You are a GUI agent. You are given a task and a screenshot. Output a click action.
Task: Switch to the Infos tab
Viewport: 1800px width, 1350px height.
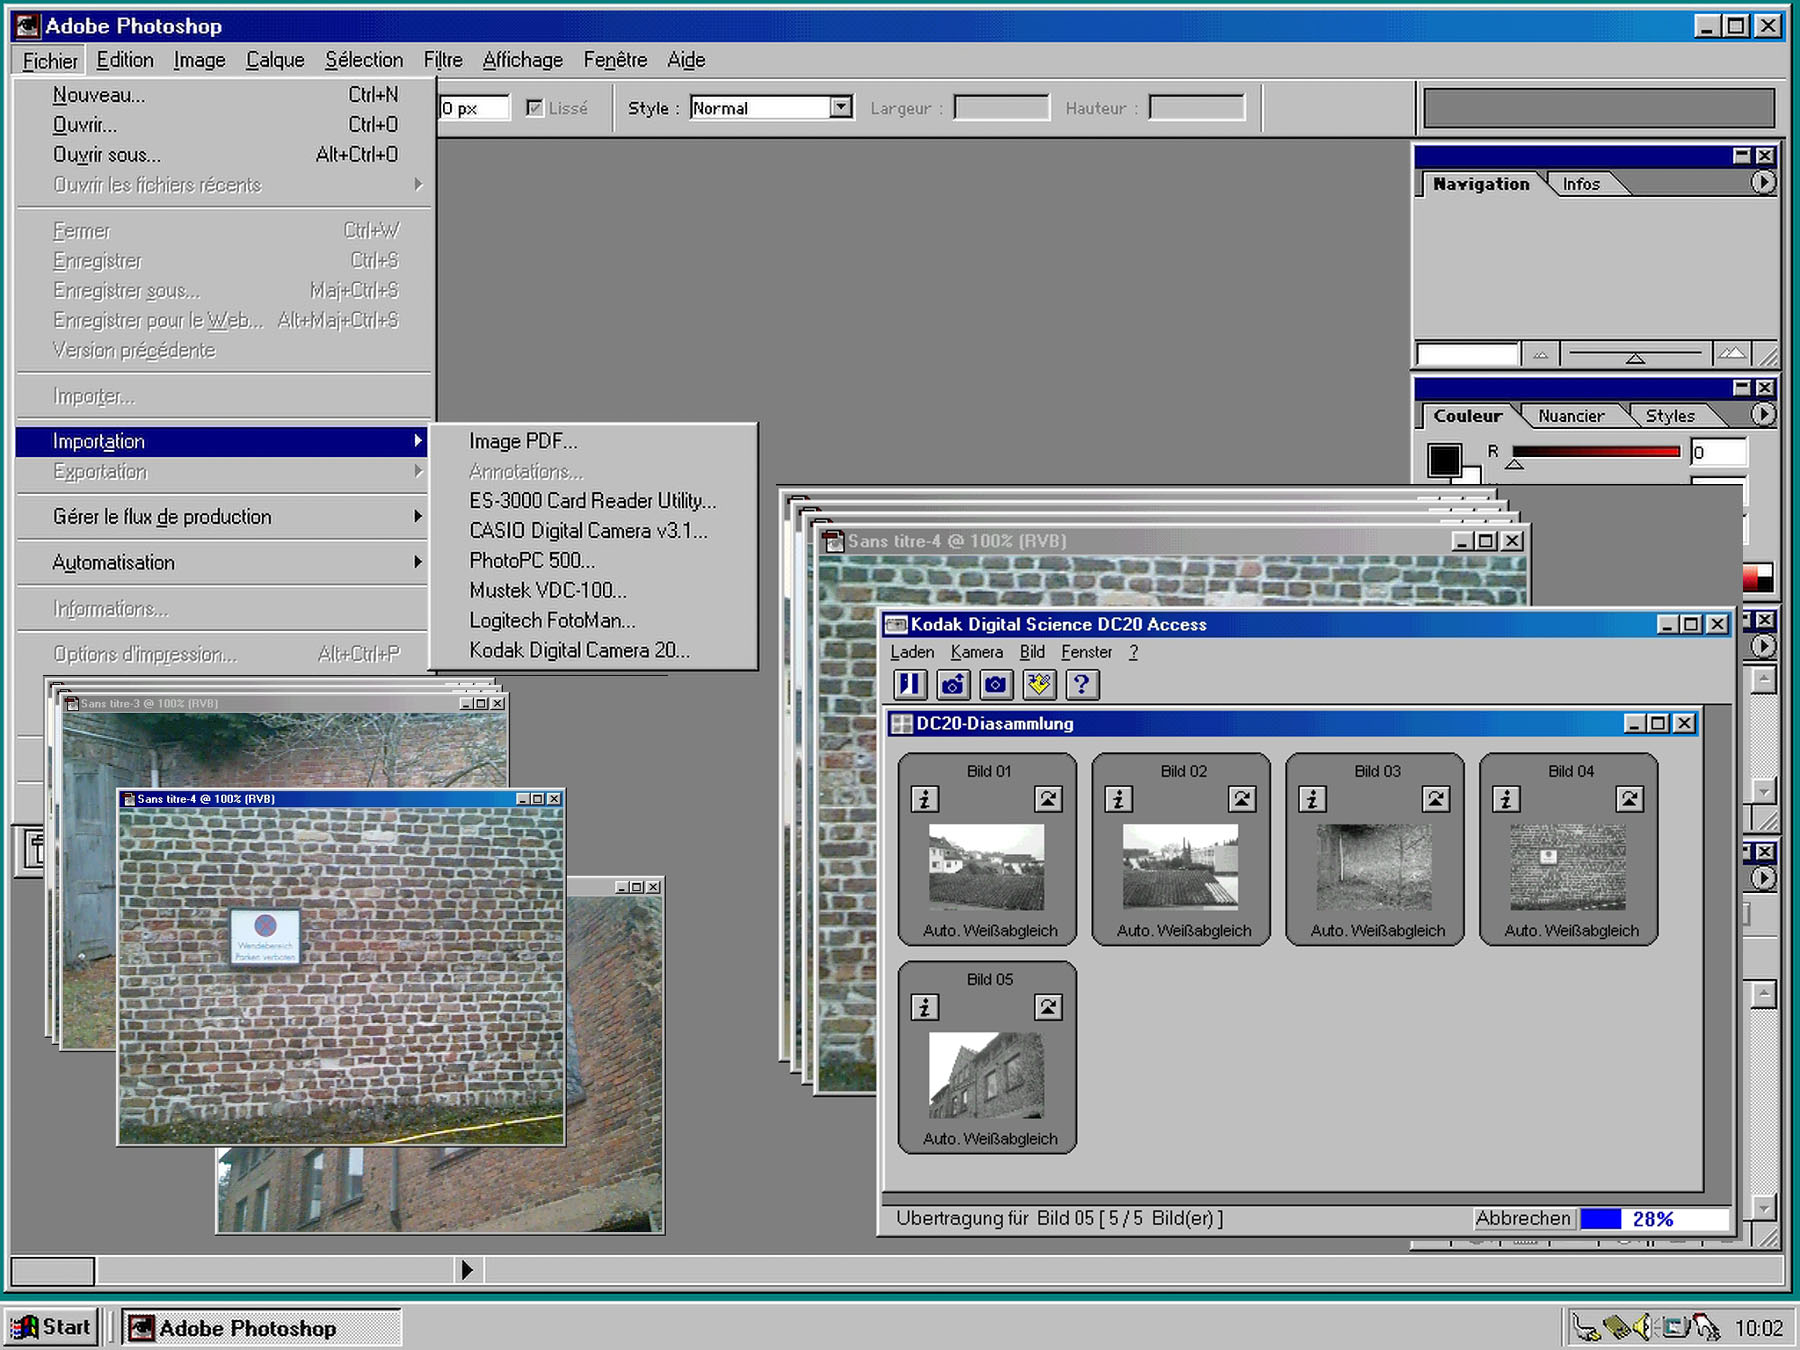point(1581,184)
